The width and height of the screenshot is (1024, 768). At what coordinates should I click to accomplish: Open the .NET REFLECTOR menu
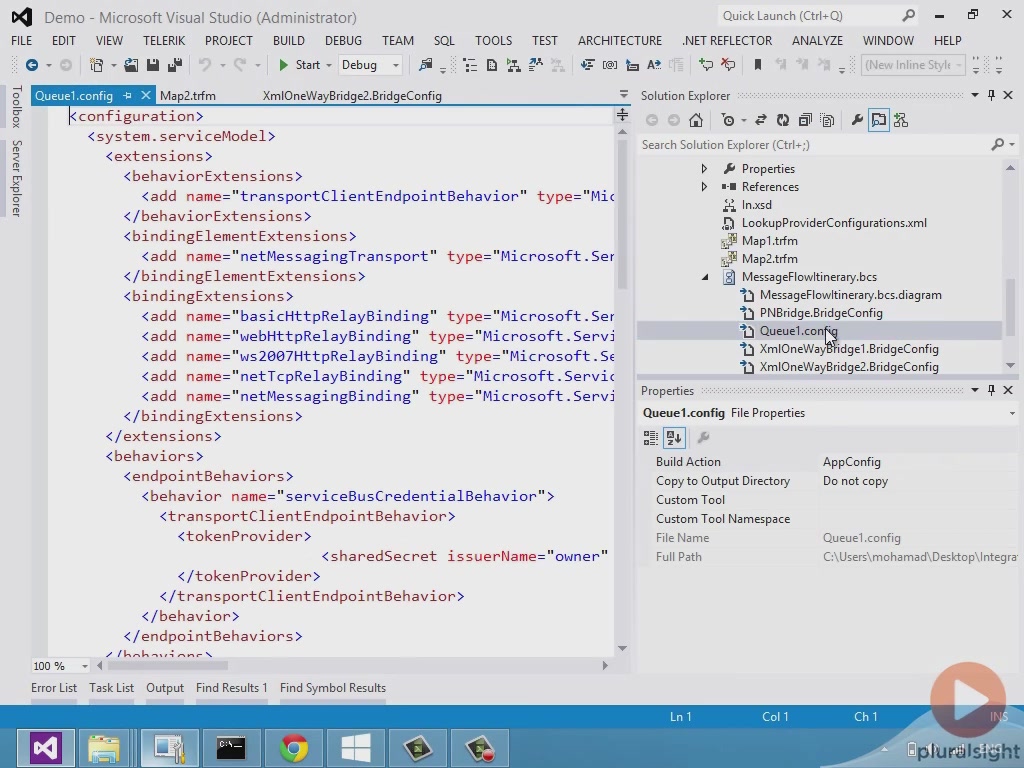[727, 40]
